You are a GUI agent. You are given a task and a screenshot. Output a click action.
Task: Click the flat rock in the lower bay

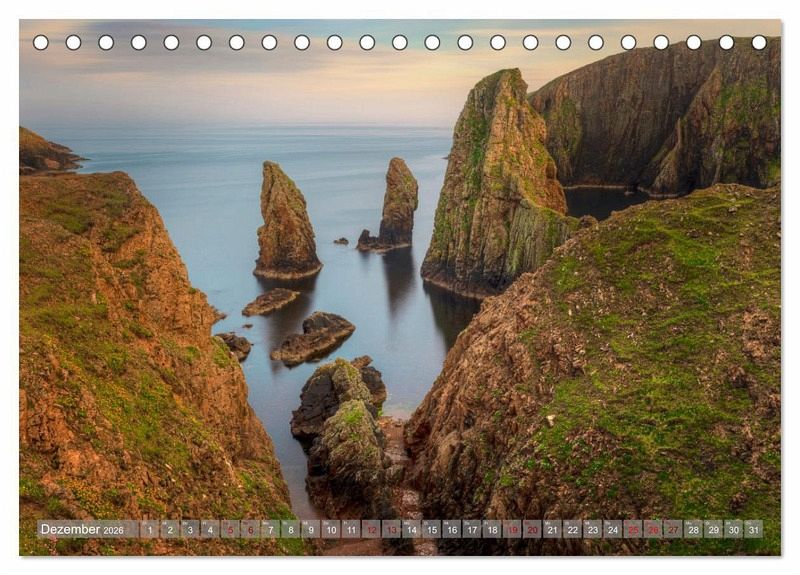click(312, 337)
